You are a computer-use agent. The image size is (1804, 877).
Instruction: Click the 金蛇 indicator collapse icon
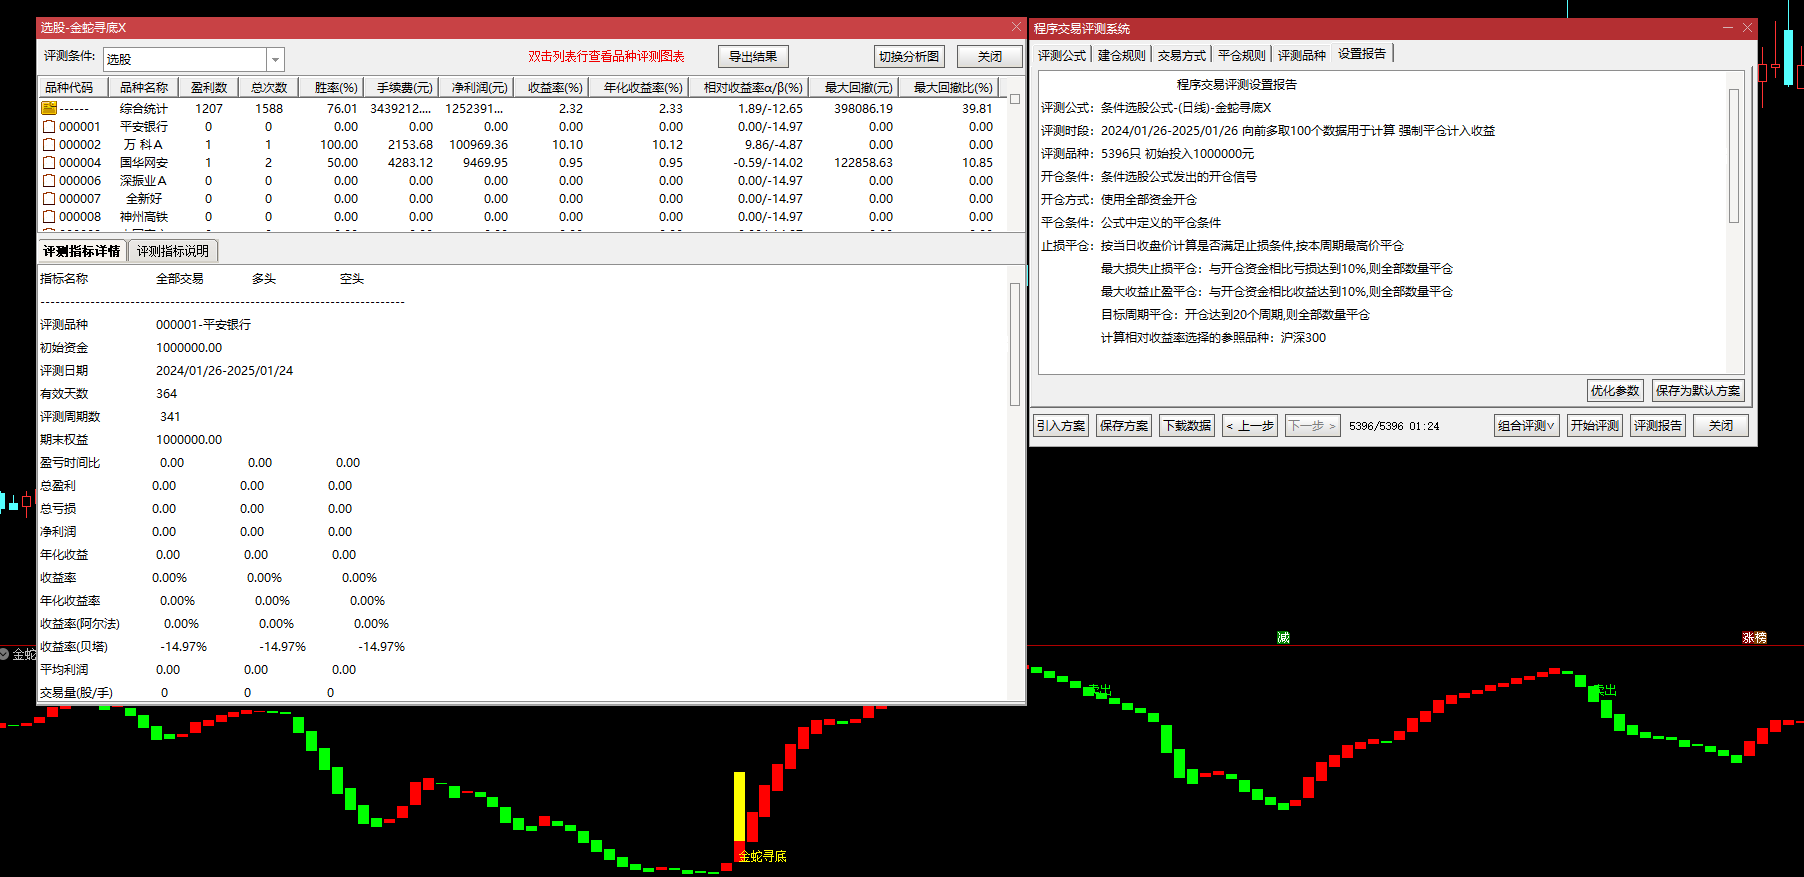click(5, 654)
